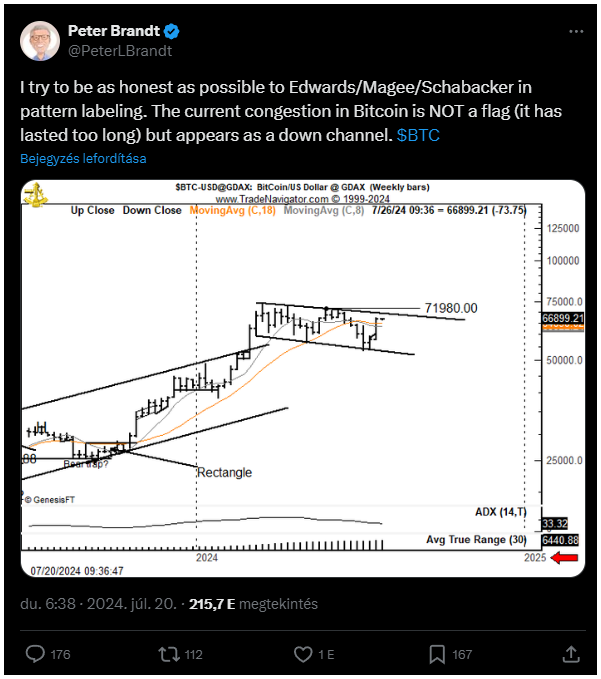The height and width of the screenshot is (679, 601).
Task: Click the 167 bookmarks count
Action: point(462,654)
